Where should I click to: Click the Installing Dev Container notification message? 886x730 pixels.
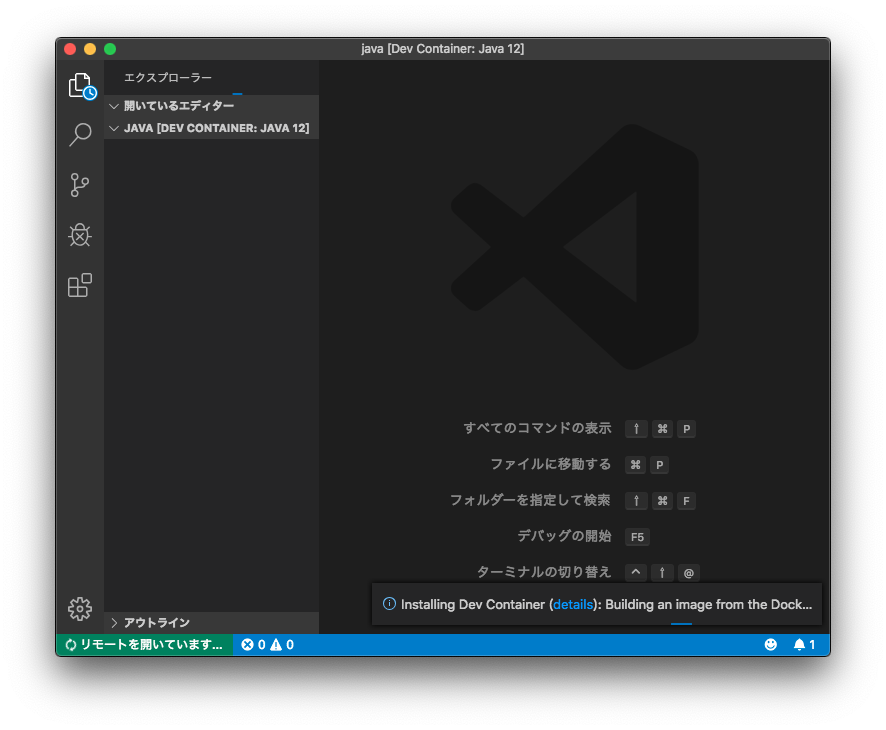point(606,605)
